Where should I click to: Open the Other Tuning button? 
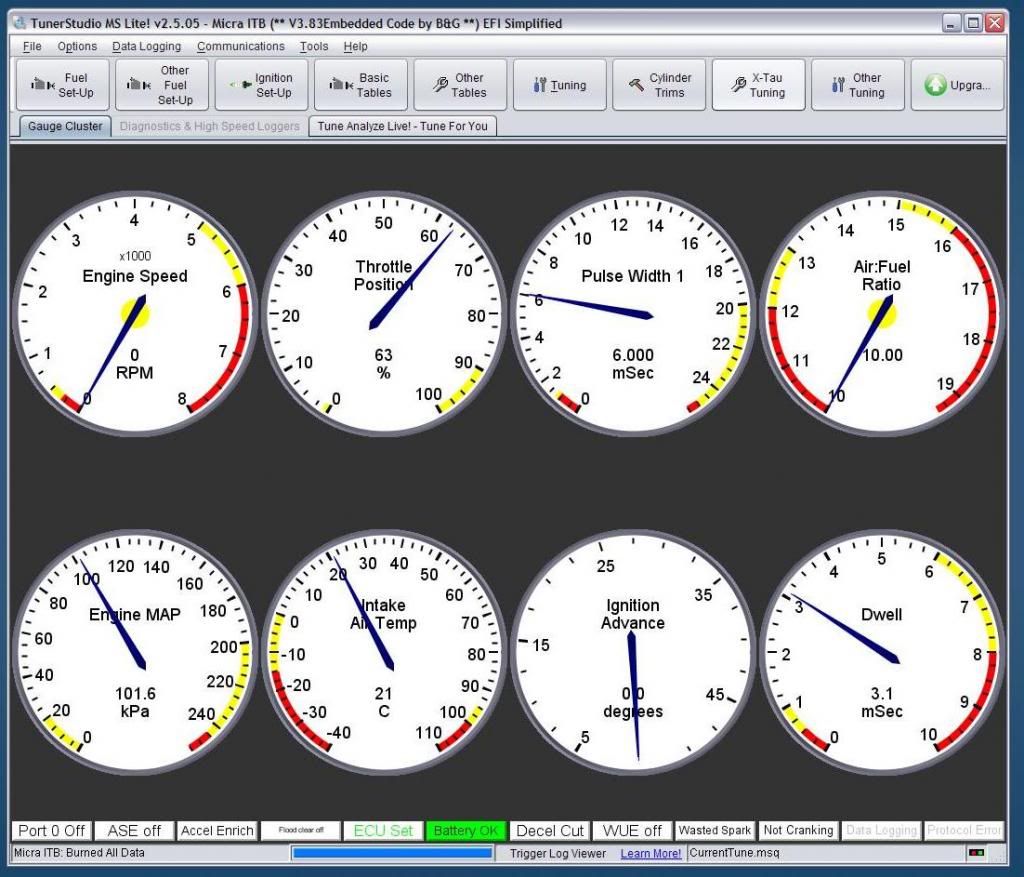[x=857, y=85]
